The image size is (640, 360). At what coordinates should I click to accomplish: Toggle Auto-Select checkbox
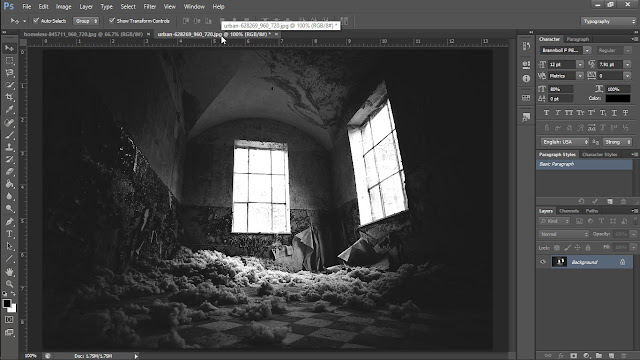(36, 20)
